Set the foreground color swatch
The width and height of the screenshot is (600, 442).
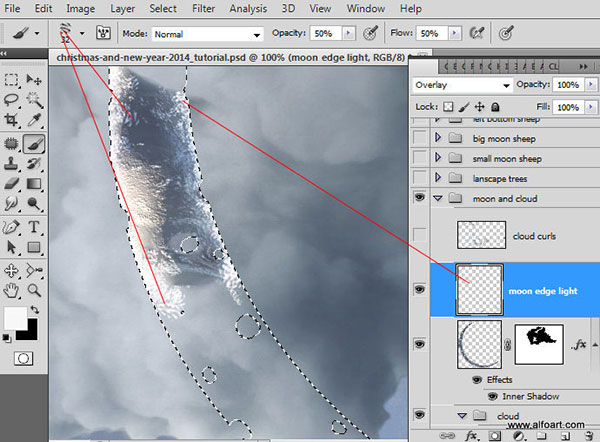click(x=15, y=318)
